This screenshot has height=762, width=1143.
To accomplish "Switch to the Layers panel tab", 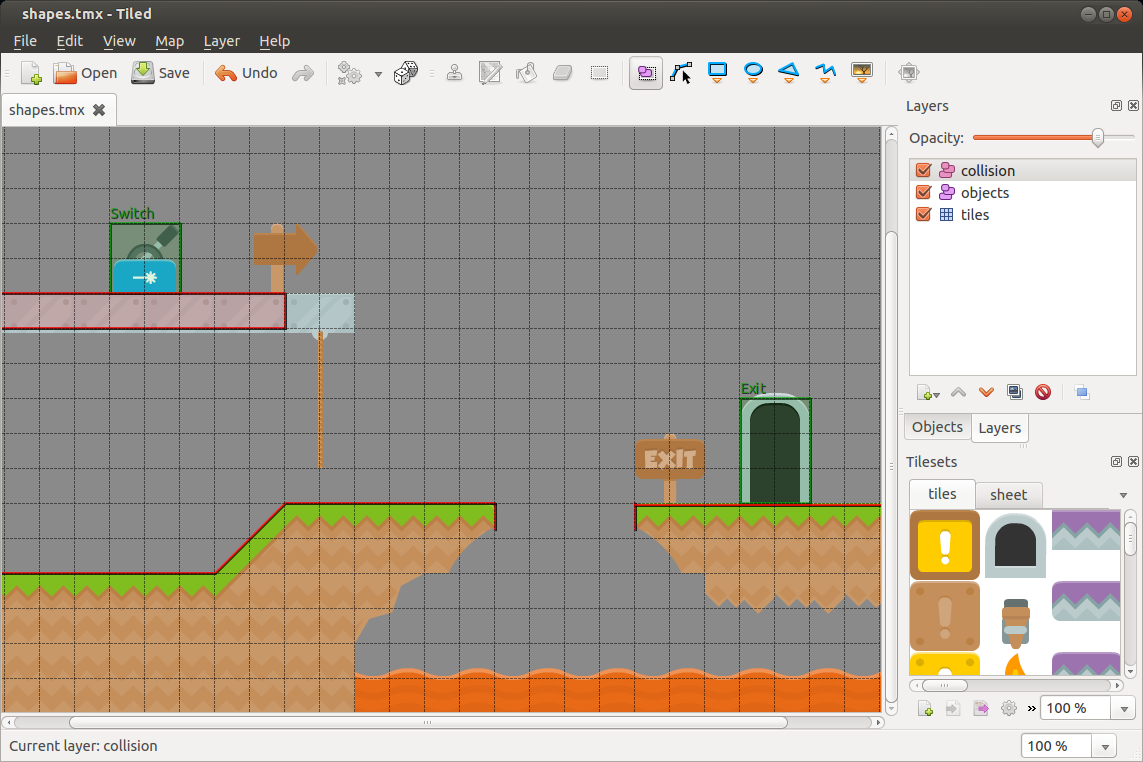I will coord(999,427).
